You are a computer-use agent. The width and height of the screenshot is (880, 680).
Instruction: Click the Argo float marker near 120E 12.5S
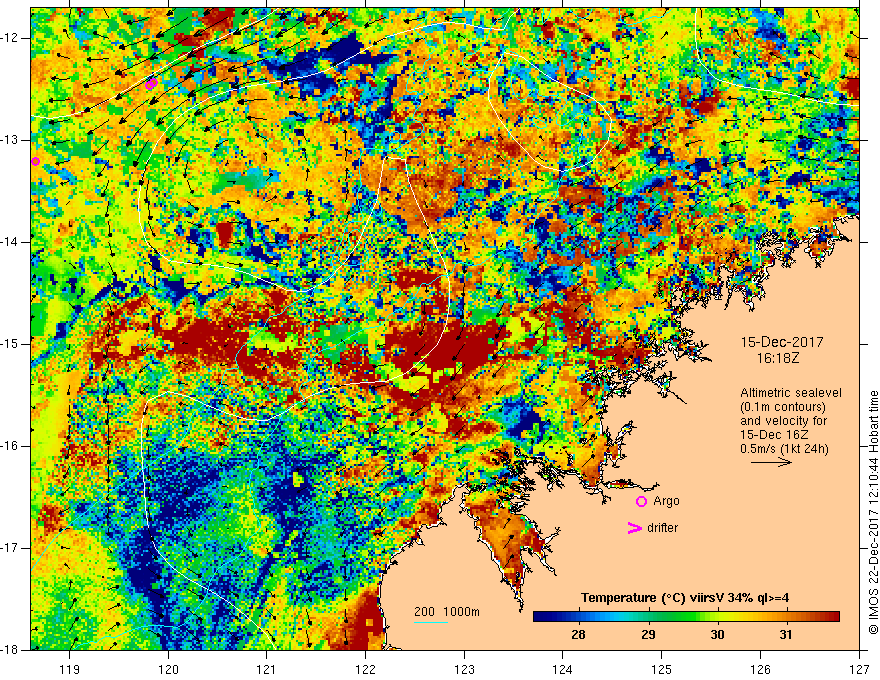click(151, 84)
